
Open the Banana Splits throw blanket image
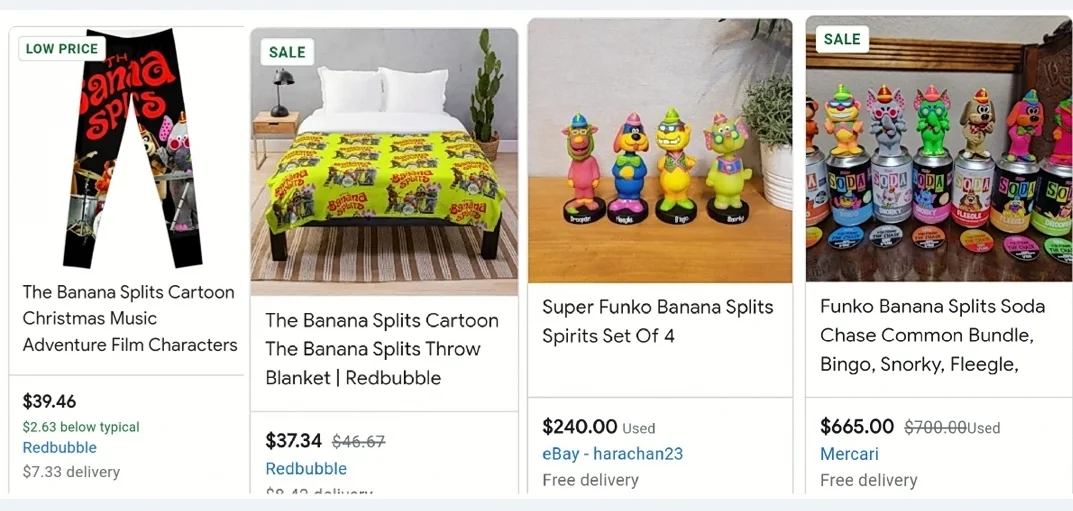tap(384, 160)
